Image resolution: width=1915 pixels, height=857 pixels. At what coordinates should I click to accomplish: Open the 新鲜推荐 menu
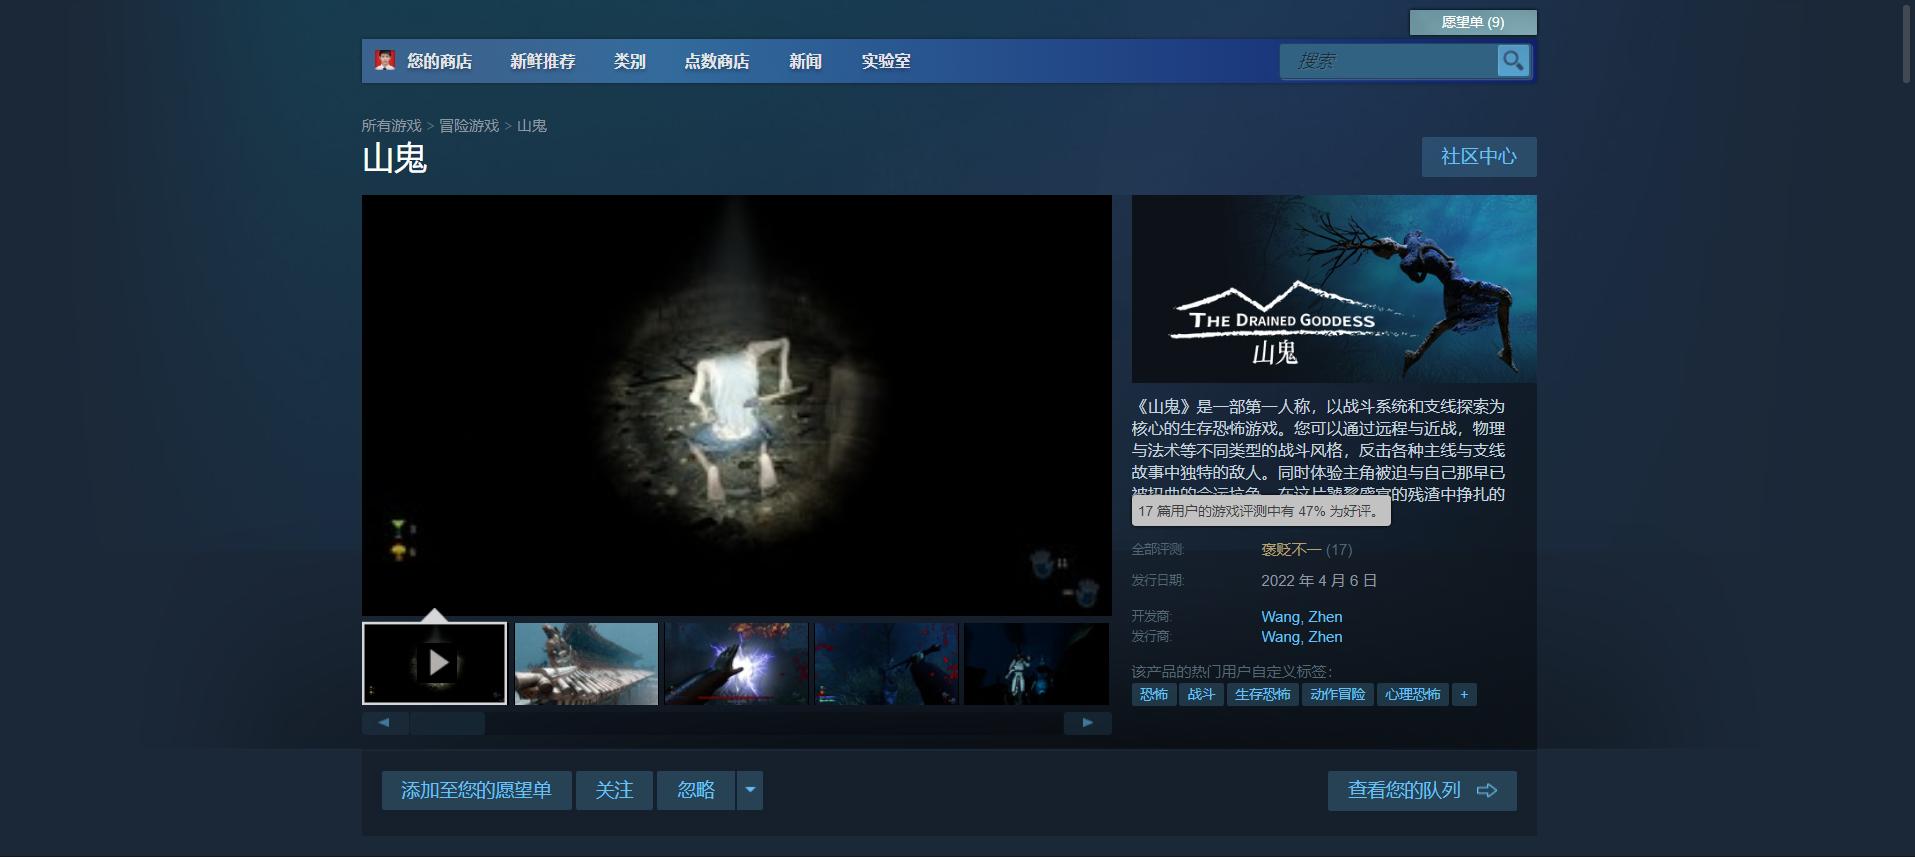542,61
